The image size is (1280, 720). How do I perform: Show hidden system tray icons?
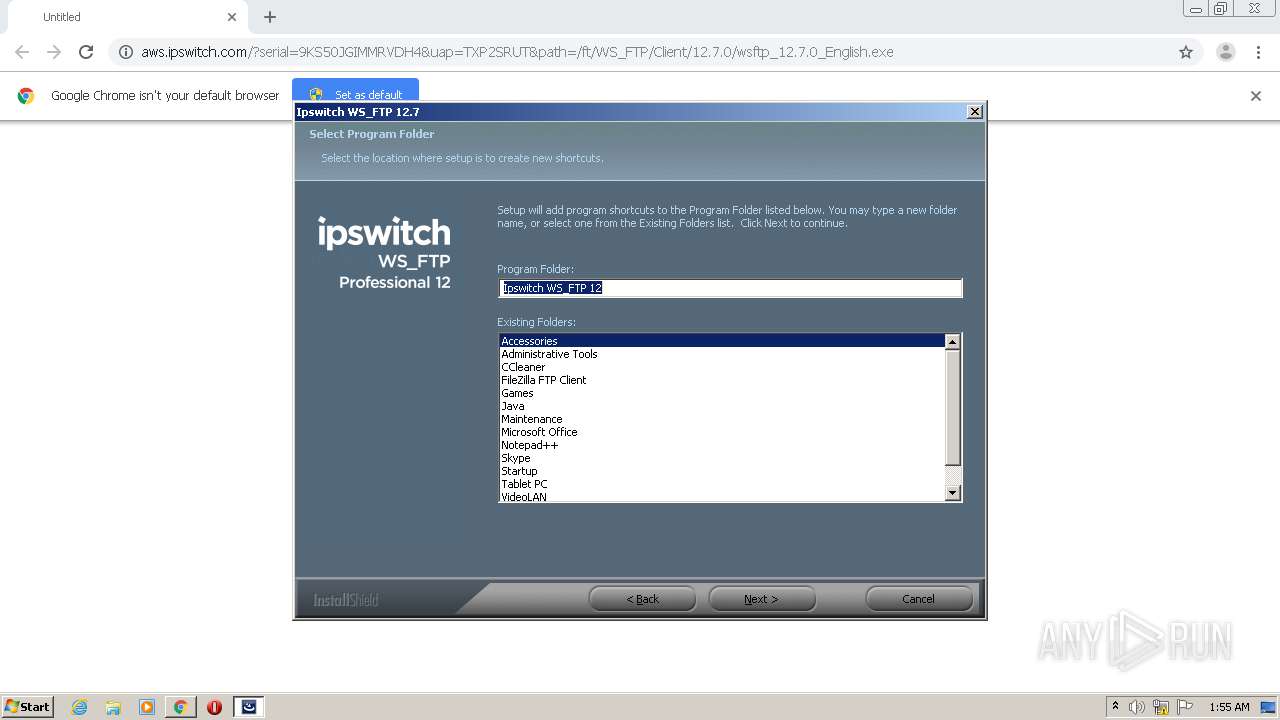pos(1115,706)
